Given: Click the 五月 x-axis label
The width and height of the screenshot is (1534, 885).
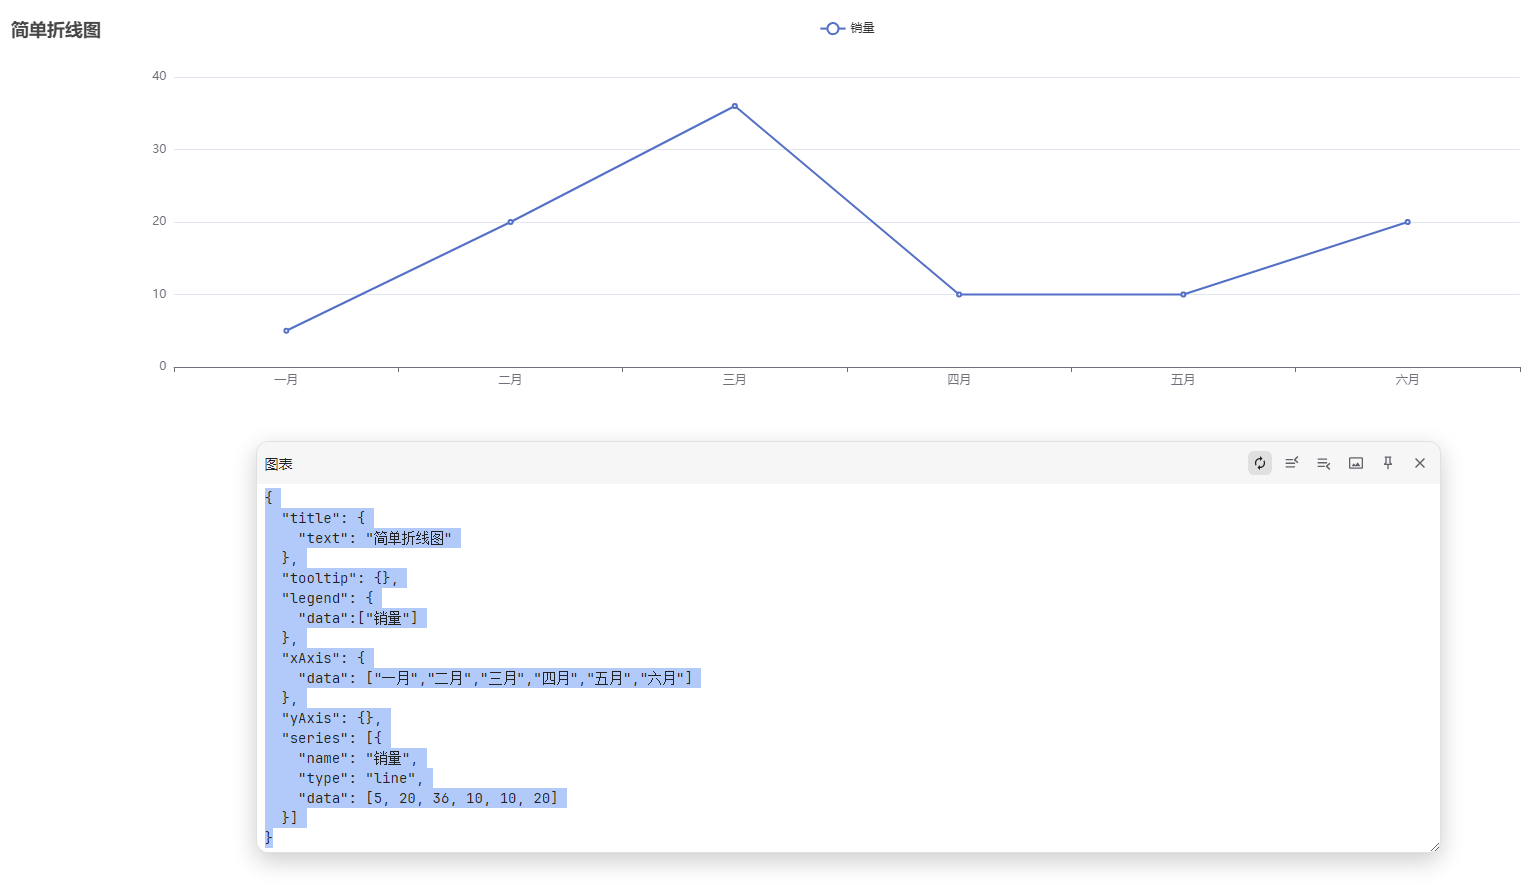Looking at the screenshot, I should 1183,380.
